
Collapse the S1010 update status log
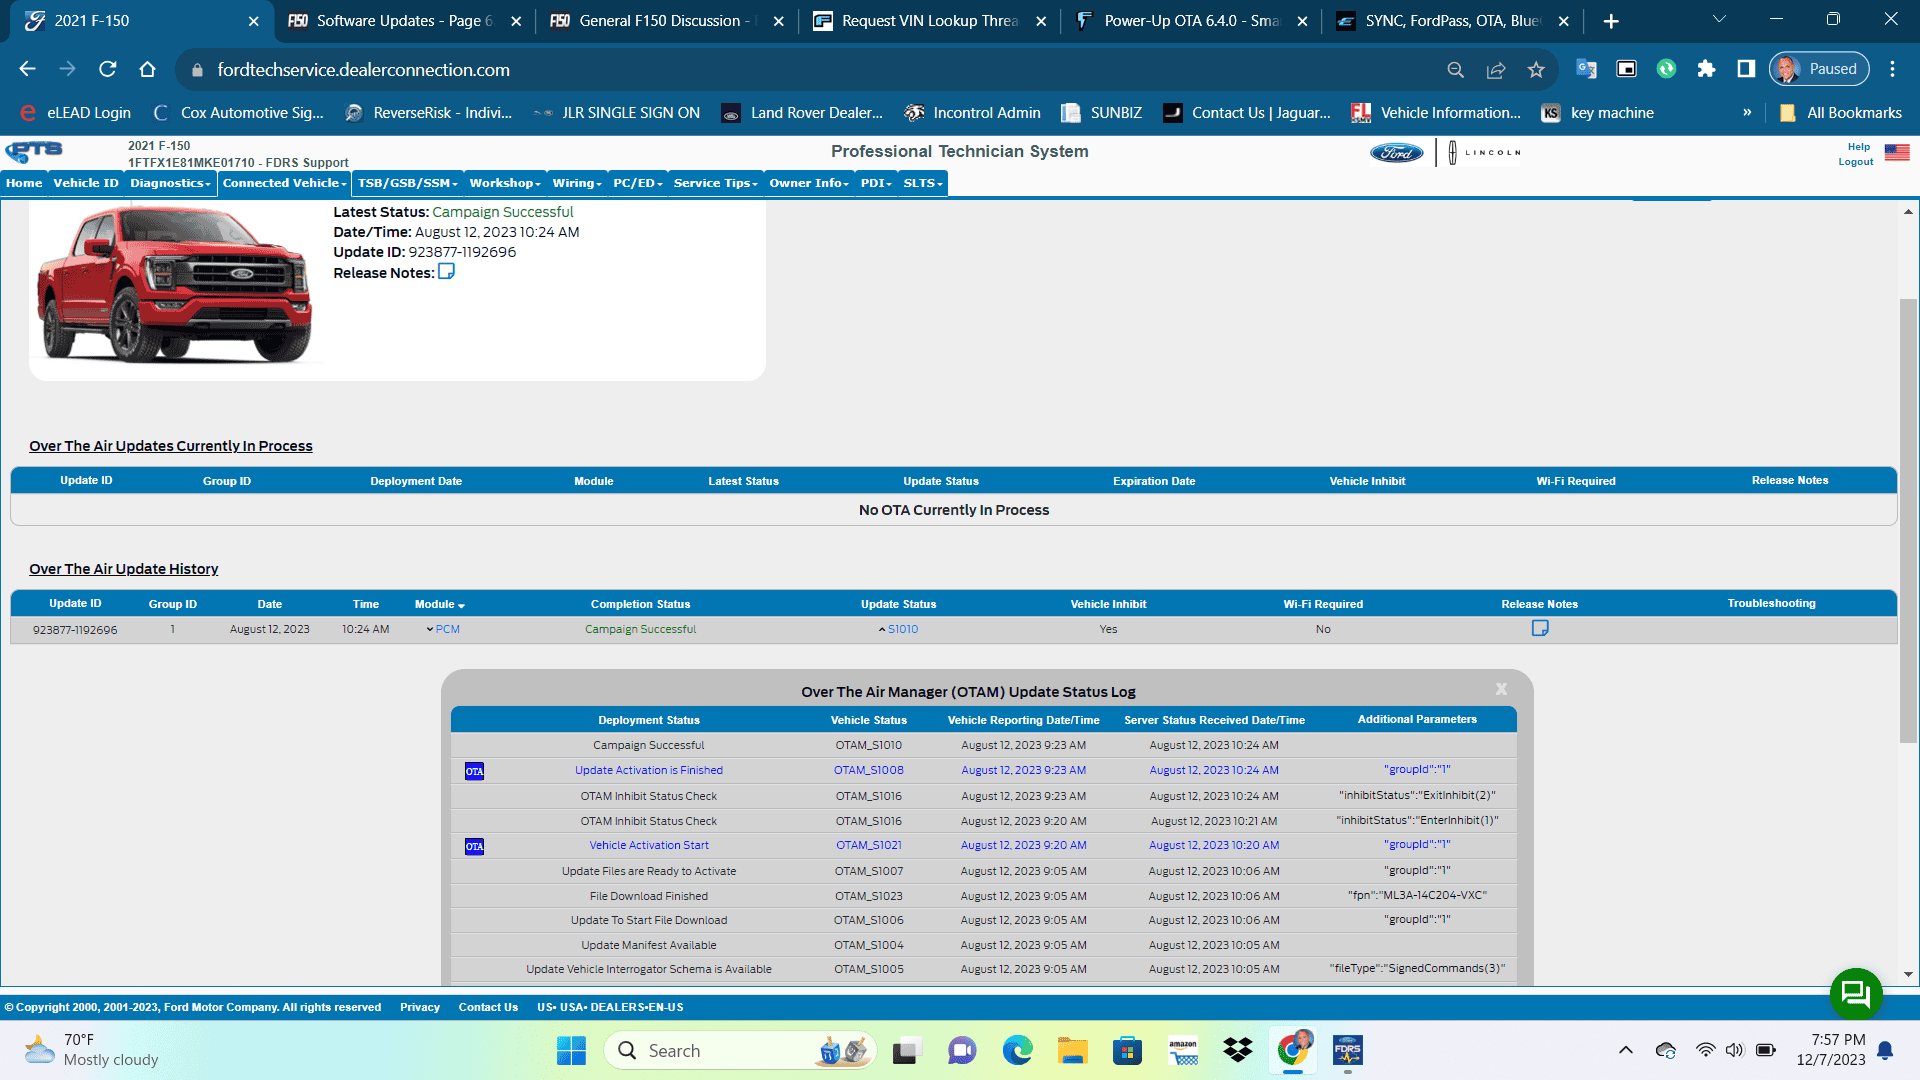(x=898, y=629)
